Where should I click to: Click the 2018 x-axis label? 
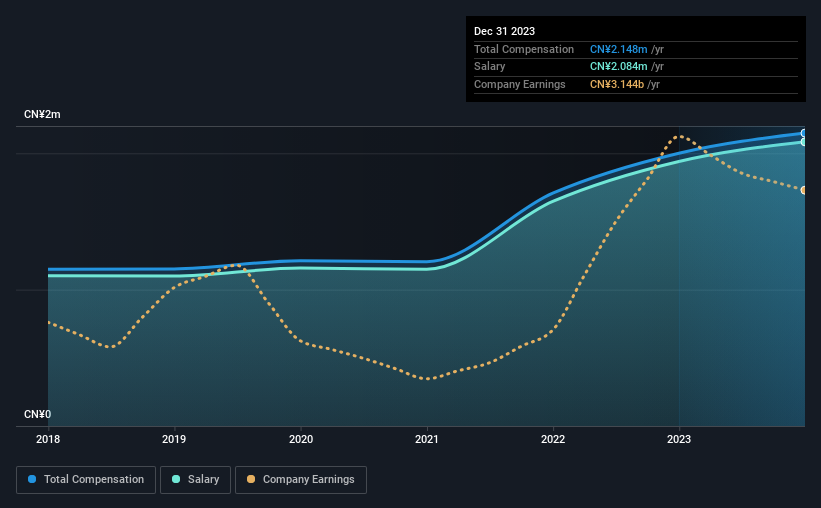click(x=48, y=439)
